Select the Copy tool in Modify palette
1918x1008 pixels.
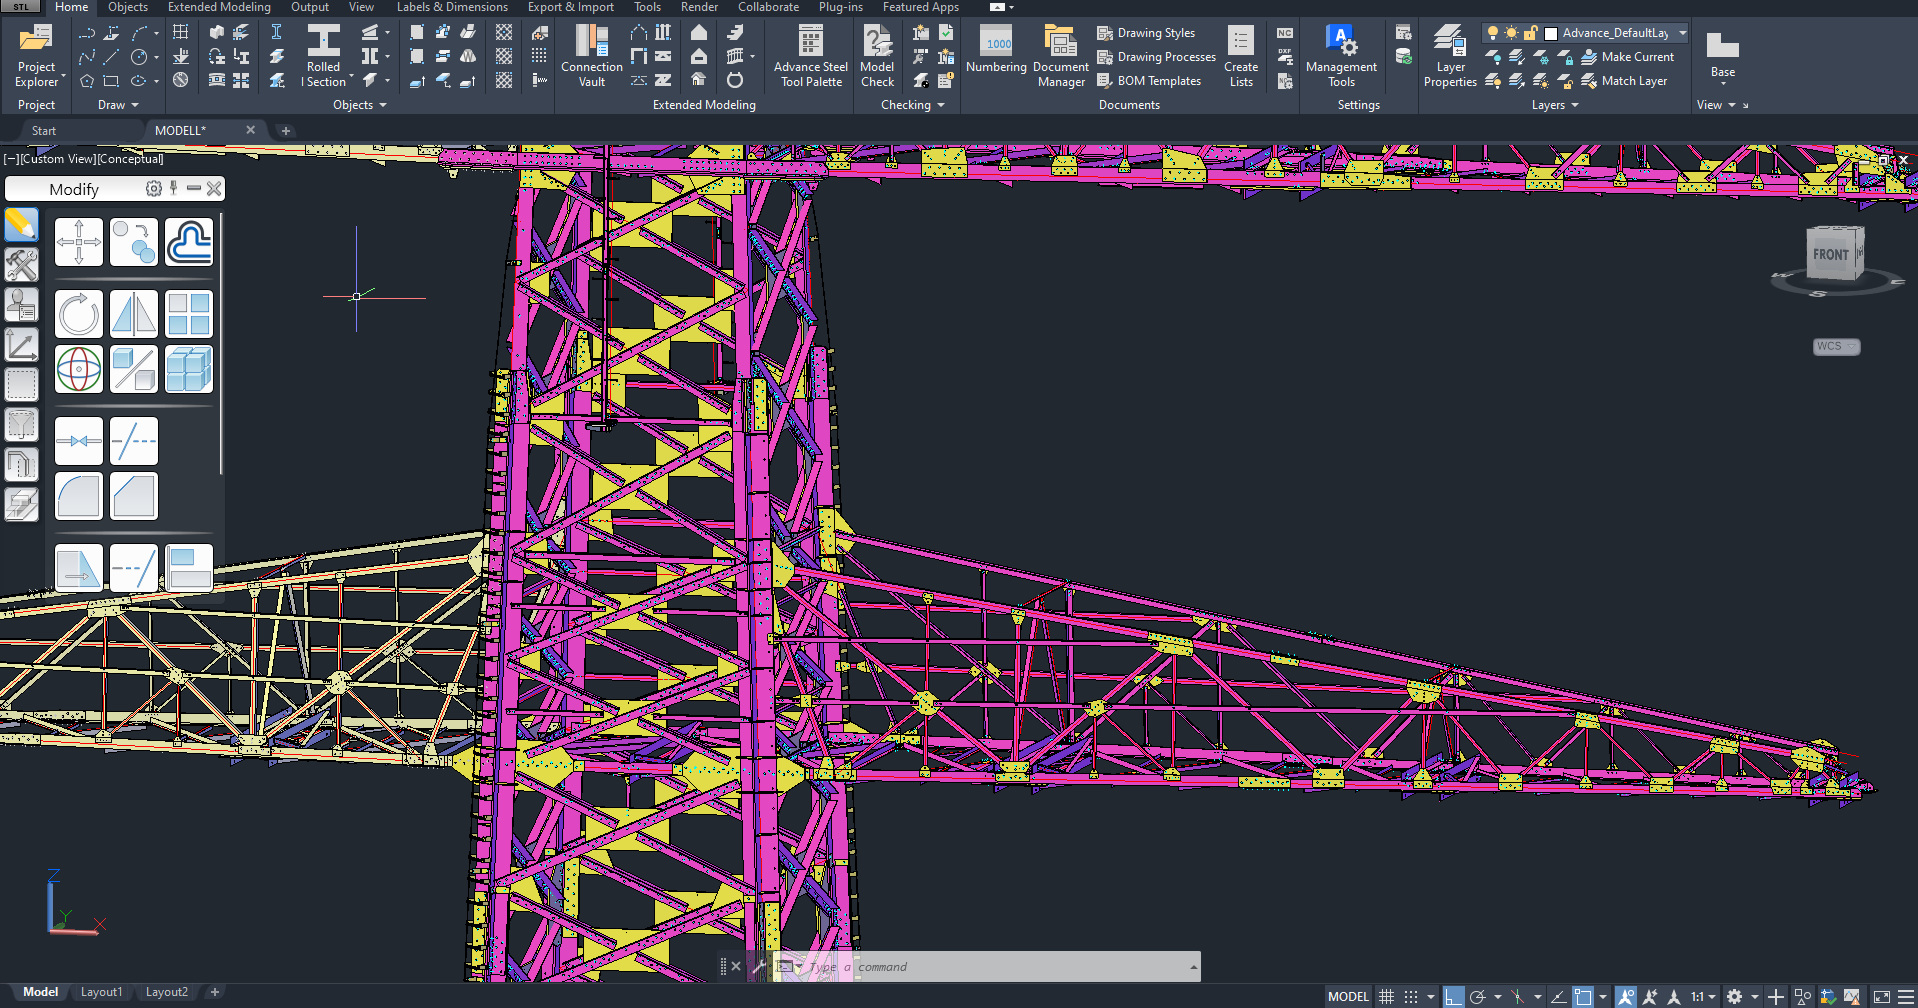point(134,243)
